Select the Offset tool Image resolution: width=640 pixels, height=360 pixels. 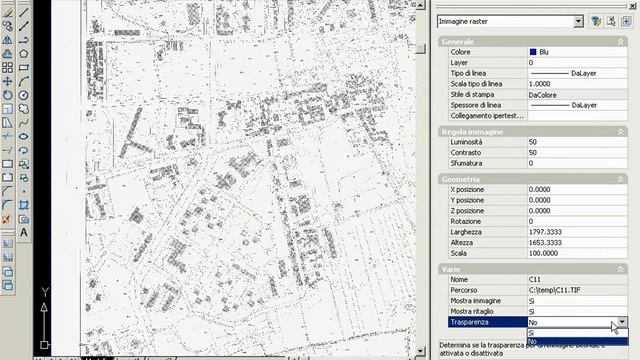pos(7,53)
